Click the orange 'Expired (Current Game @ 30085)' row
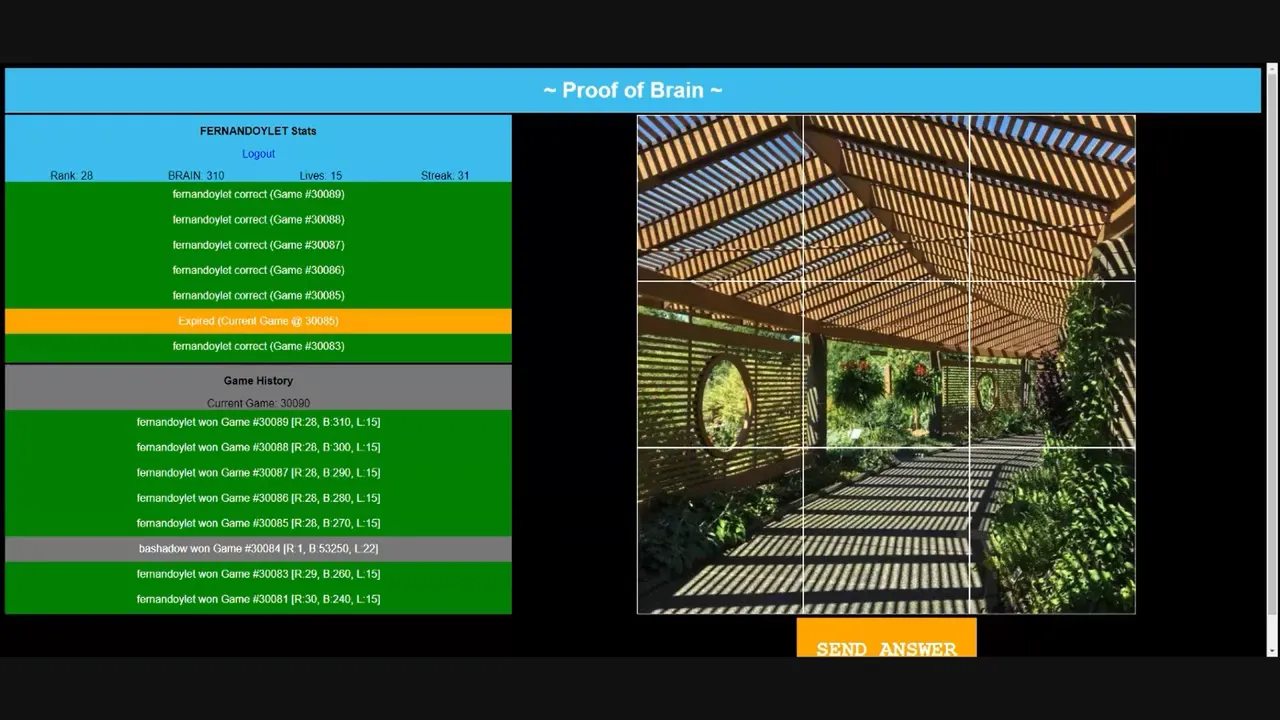Viewport: 1280px width, 720px height. coord(258,321)
